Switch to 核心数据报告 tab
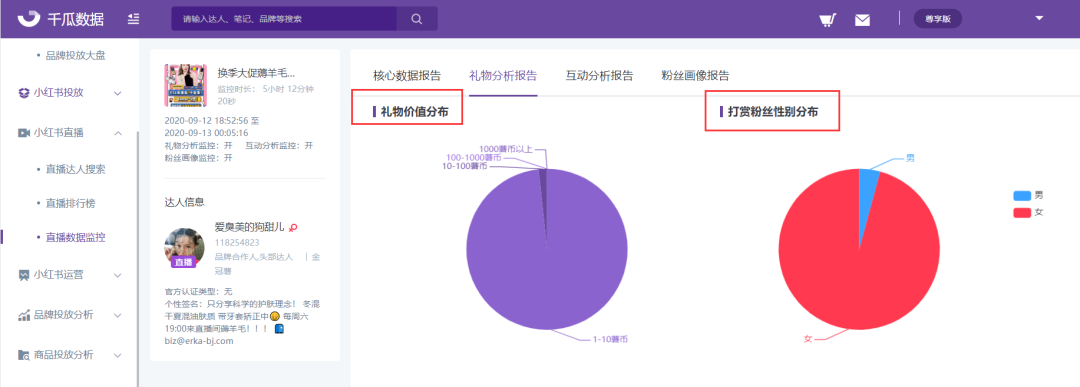The height and width of the screenshot is (387, 1080). 407,76
